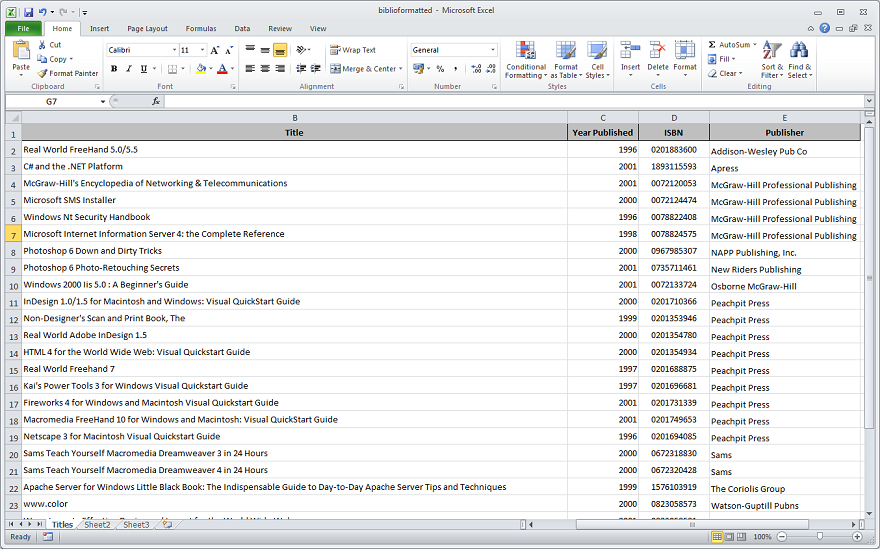Click the Middle Align icon
The image size is (880, 549).
tap(265, 49)
